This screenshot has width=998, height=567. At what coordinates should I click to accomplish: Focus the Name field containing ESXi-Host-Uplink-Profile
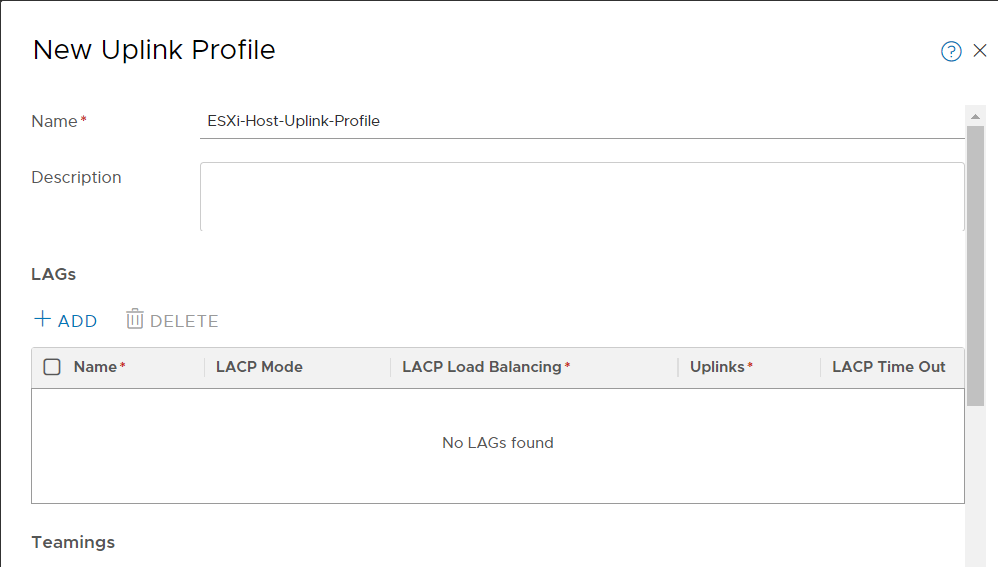582,121
